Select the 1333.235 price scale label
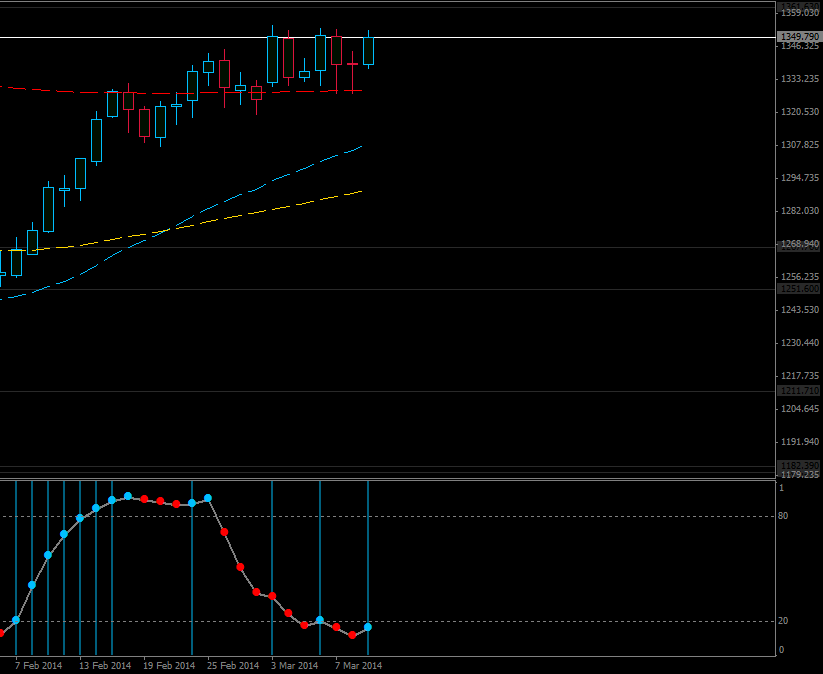The width and height of the screenshot is (823, 674). (800, 79)
